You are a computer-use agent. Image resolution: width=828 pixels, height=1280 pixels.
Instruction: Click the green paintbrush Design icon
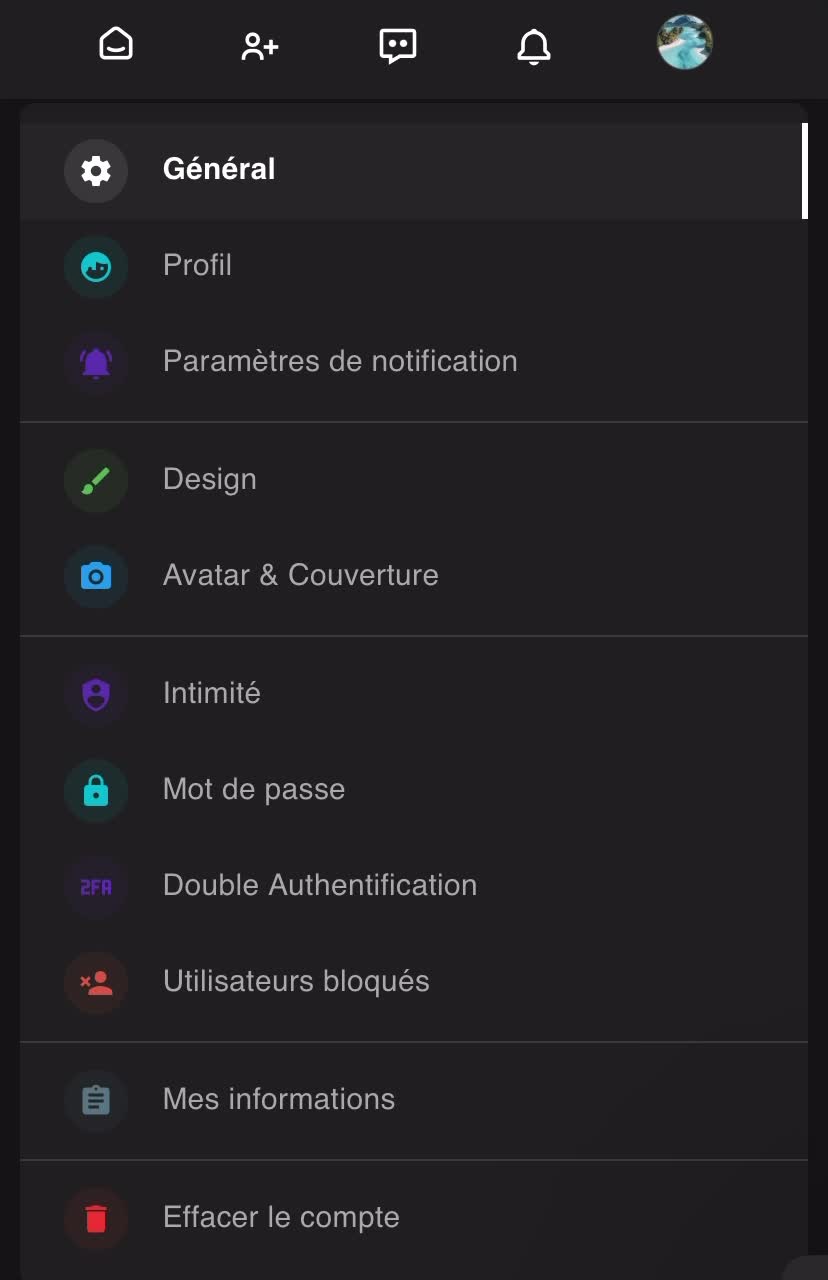pos(96,481)
